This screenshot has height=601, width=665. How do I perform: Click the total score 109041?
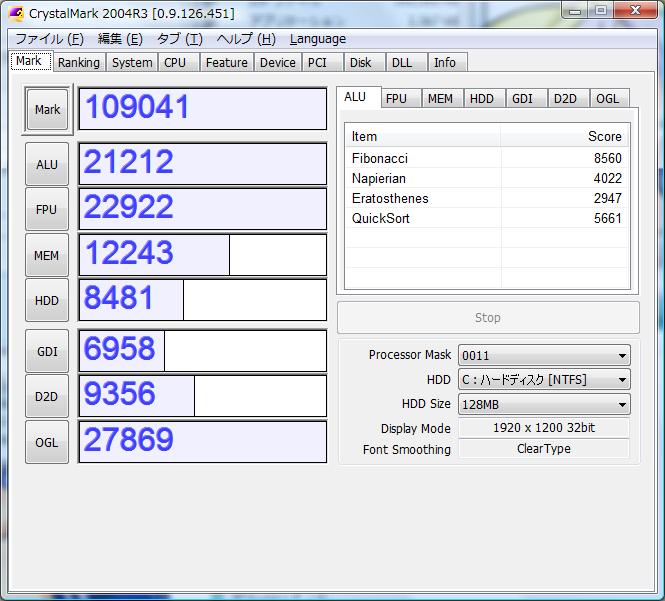[x=203, y=109]
